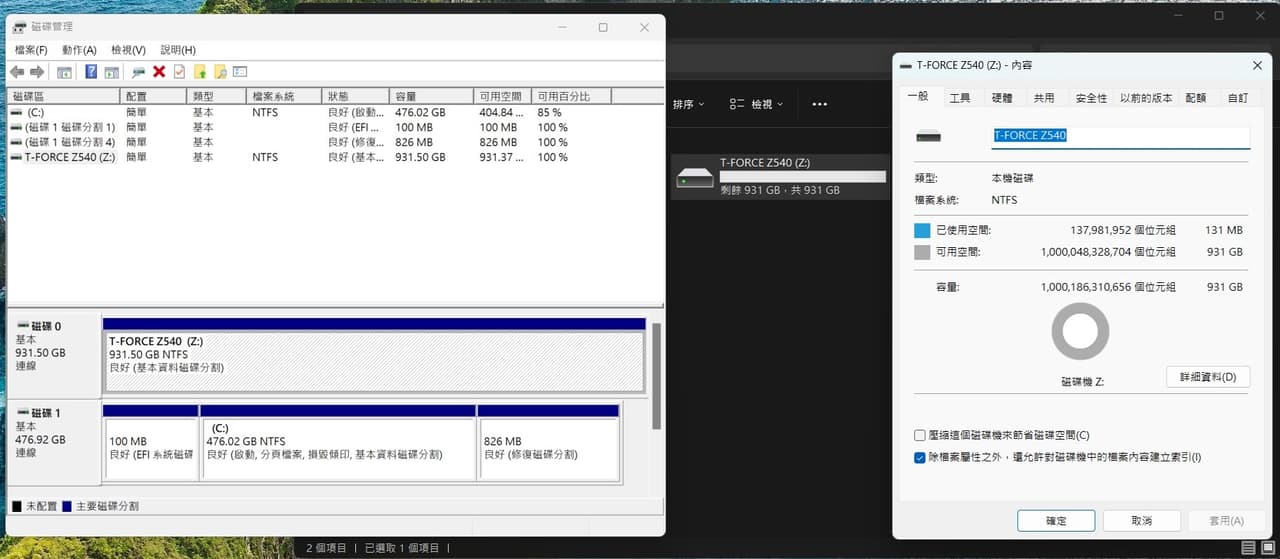Select the Z: 931.50 GB NTFS partition block
1280x559 pixels.
coord(374,361)
